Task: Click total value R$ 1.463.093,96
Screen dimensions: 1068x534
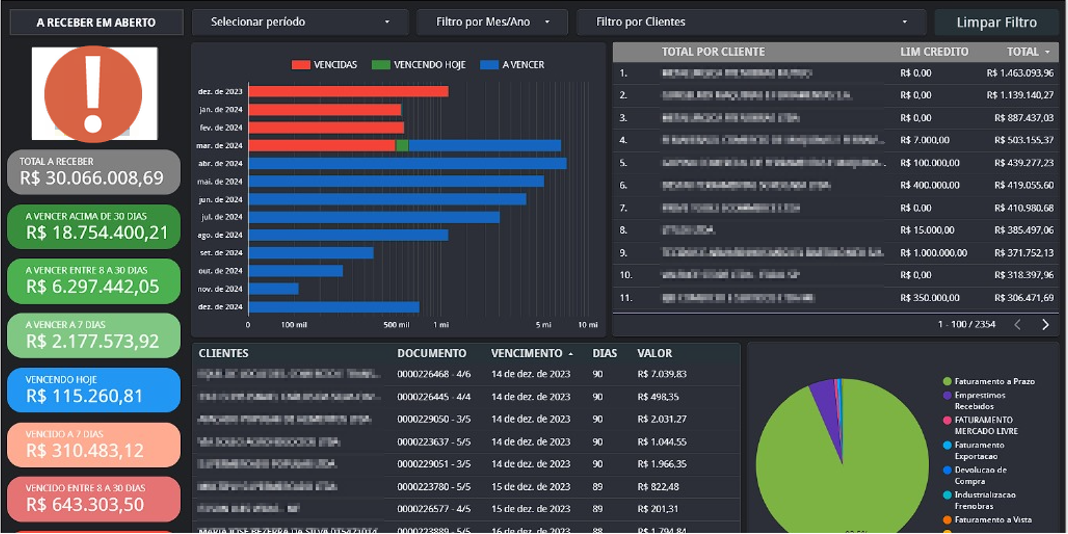Action: pyautogui.click(x=1020, y=72)
